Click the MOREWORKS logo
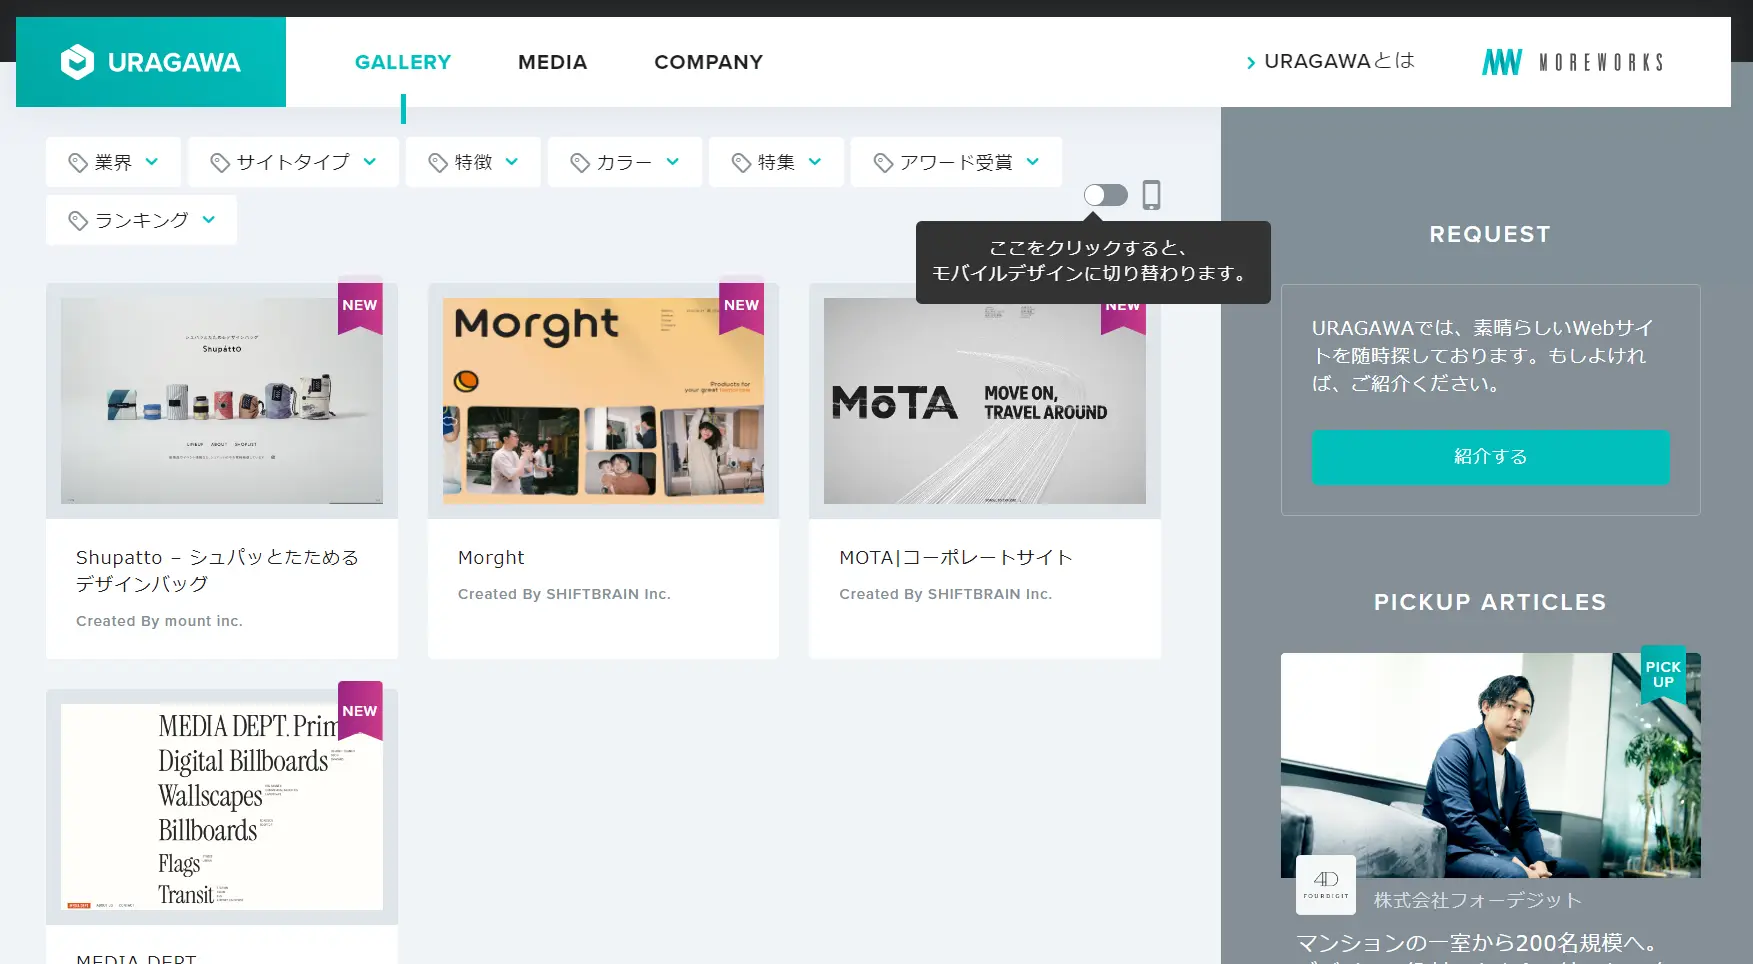 [1572, 62]
